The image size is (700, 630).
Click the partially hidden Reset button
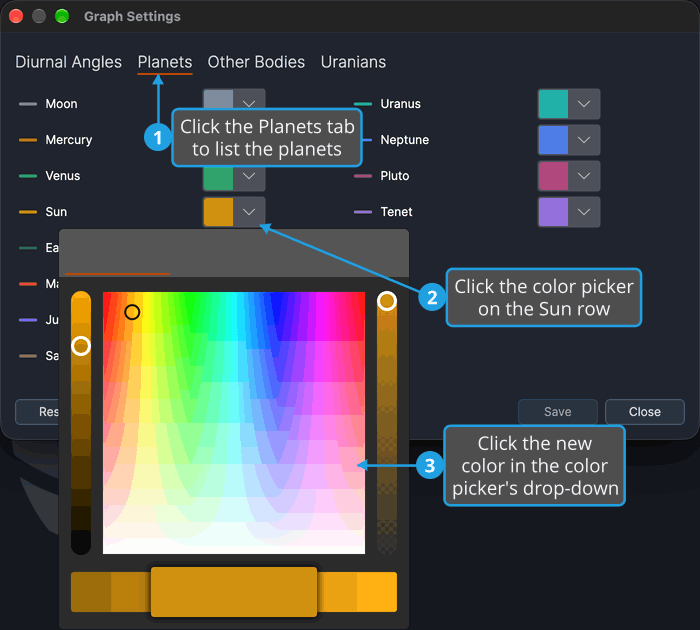(x=38, y=412)
